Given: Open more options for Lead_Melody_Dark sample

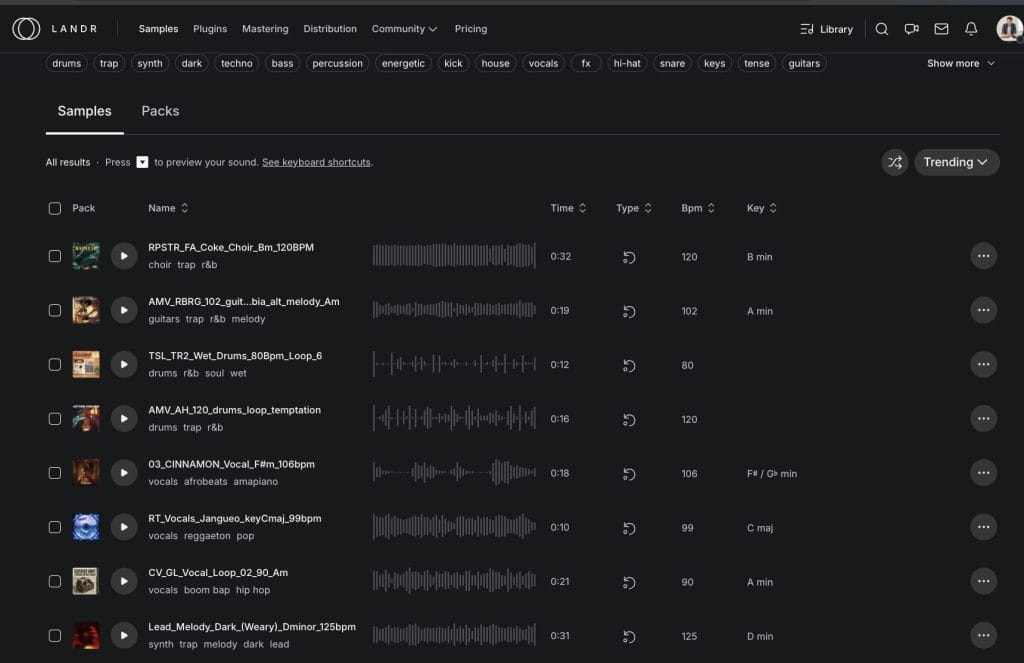Looking at the screenshot, I should [983, 635].
